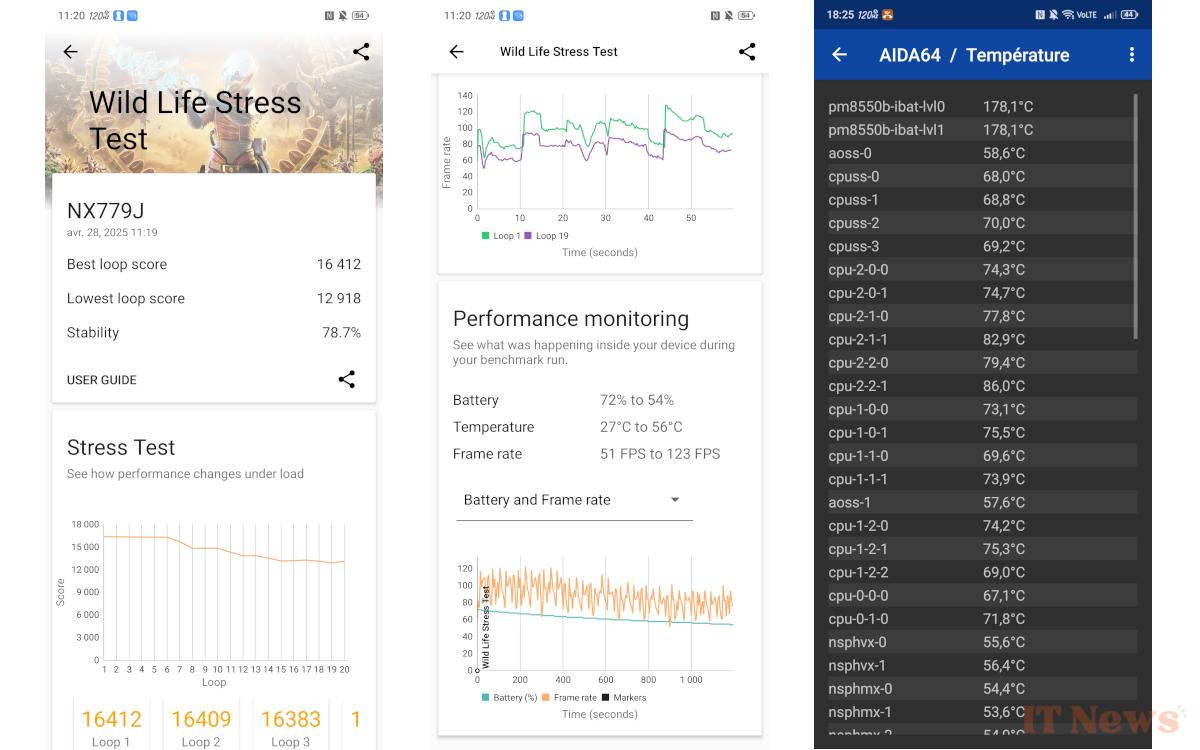Viewport: 1200px width, 750px height.
Task: Click the orange Frame rate legend entry
Action: (x=569, y=698)
